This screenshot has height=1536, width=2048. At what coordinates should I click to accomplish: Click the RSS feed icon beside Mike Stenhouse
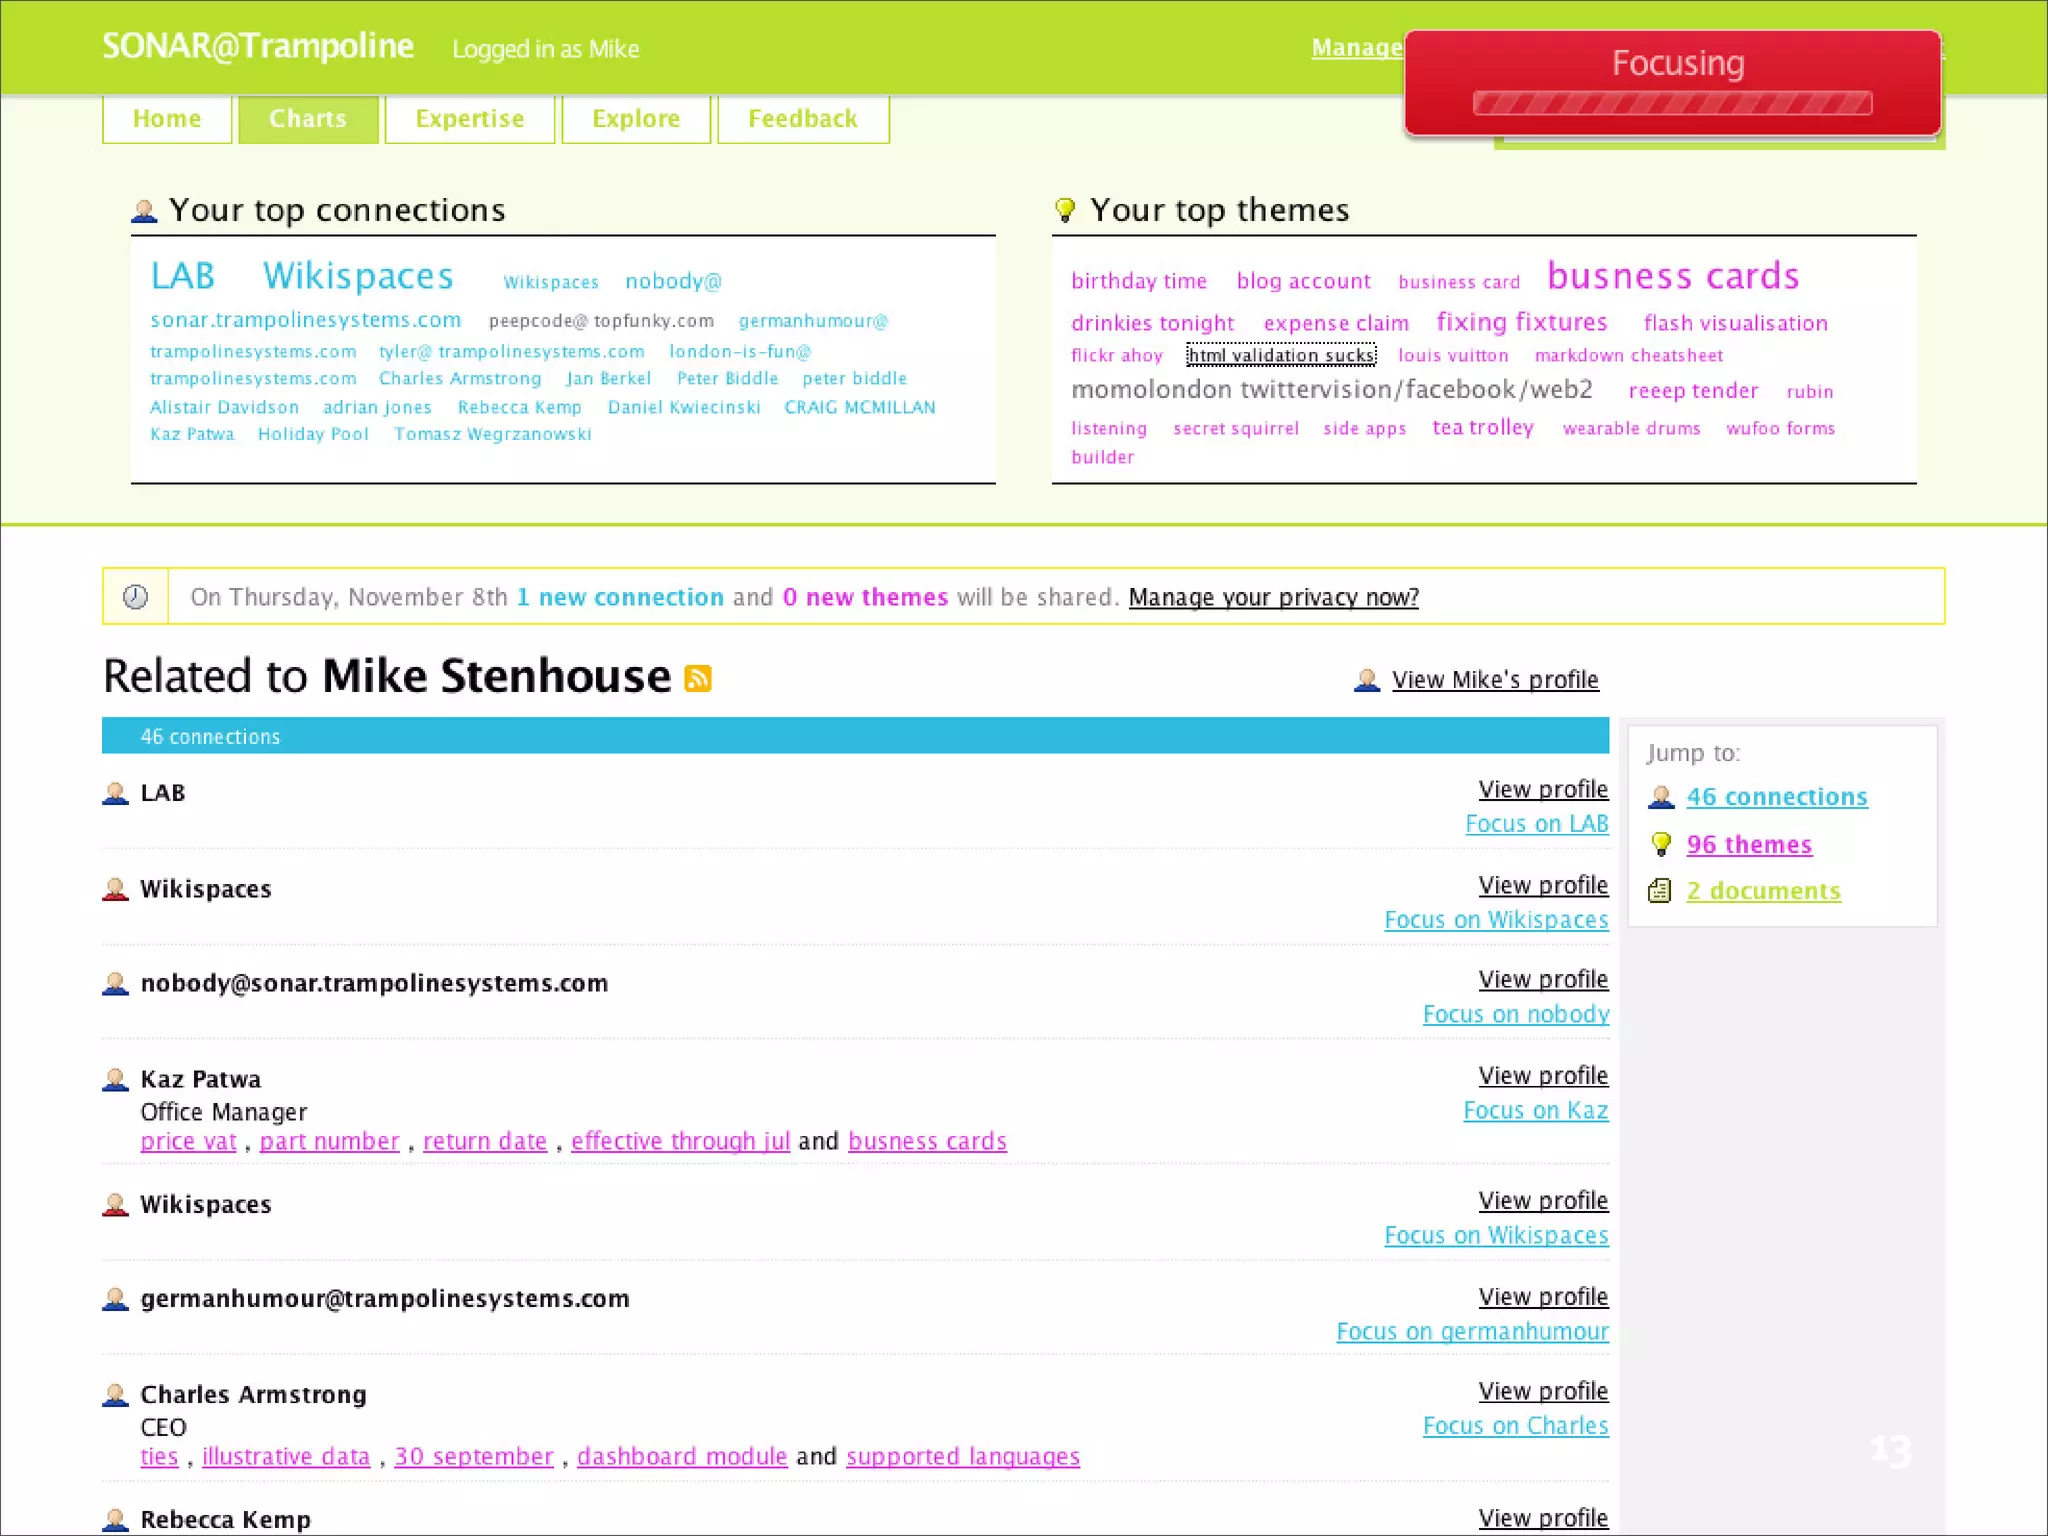(697, 678)
